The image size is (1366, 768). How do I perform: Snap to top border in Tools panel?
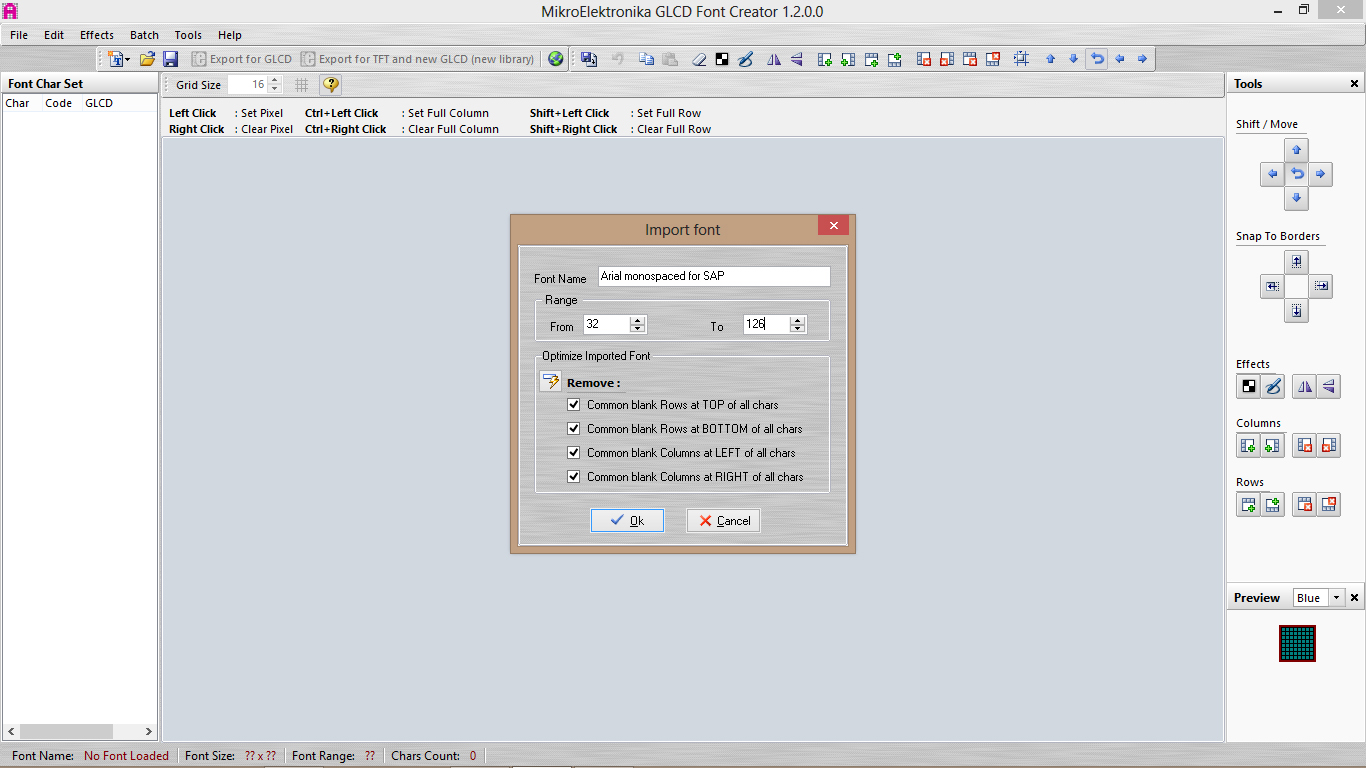coord(1296,262)
